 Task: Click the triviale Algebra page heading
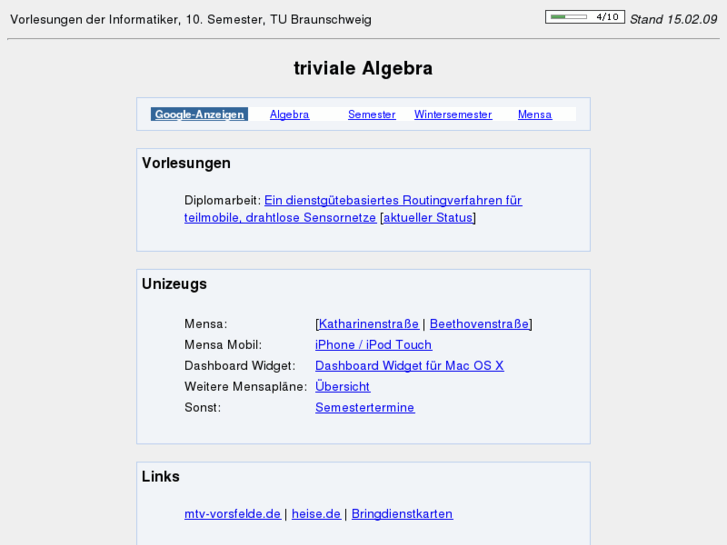click(363, 69)
